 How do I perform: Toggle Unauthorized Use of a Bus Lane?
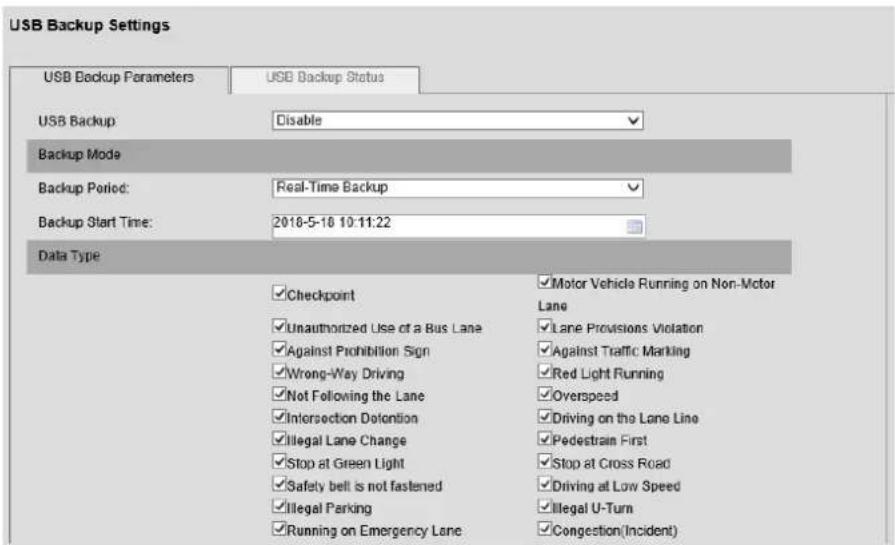[279, 326]
